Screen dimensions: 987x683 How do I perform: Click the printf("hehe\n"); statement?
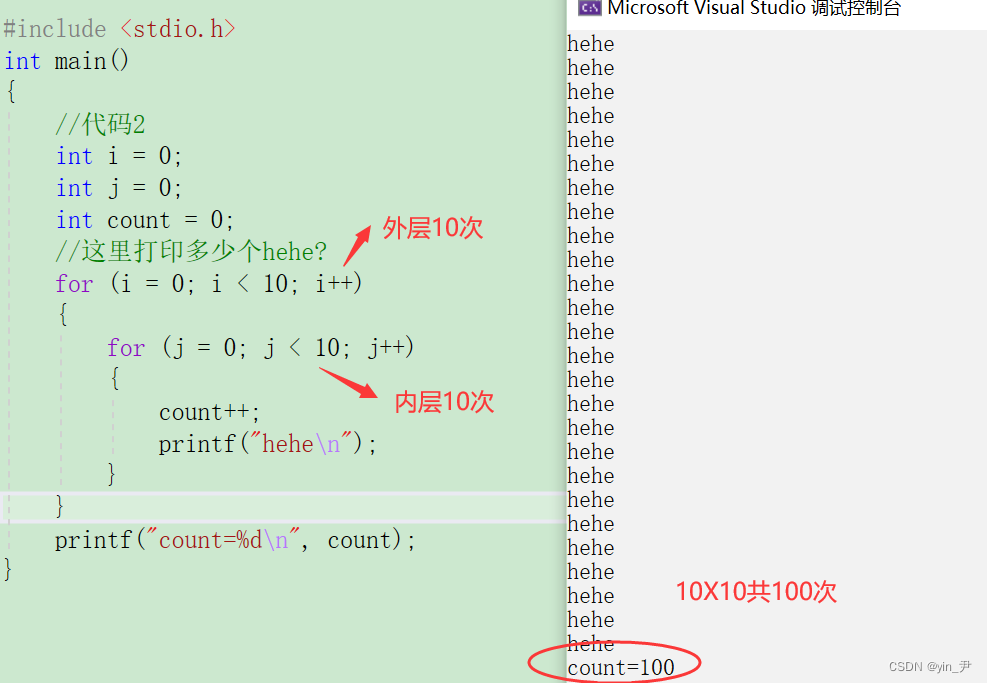coord(268,444)
